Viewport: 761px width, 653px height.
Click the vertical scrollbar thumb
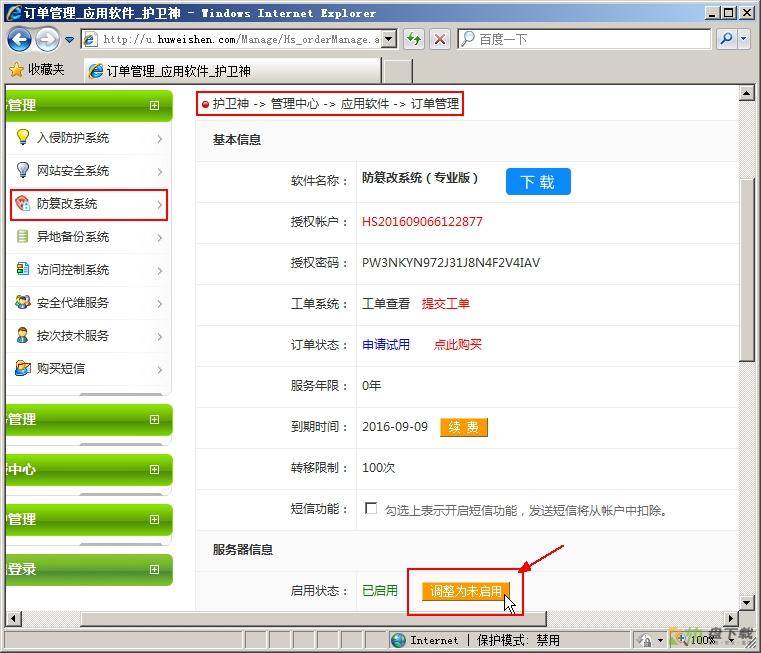[746, 269]
